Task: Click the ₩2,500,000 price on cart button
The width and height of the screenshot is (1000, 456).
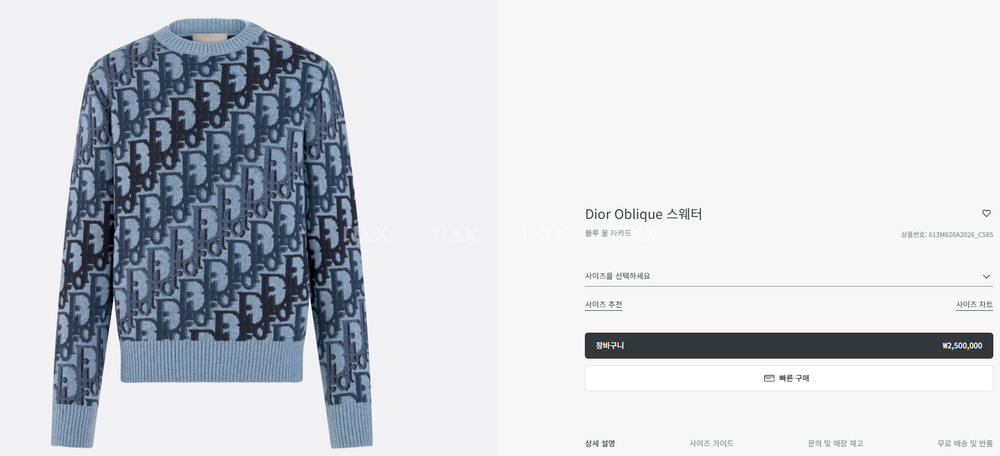Action: click(x=962, y=346)
